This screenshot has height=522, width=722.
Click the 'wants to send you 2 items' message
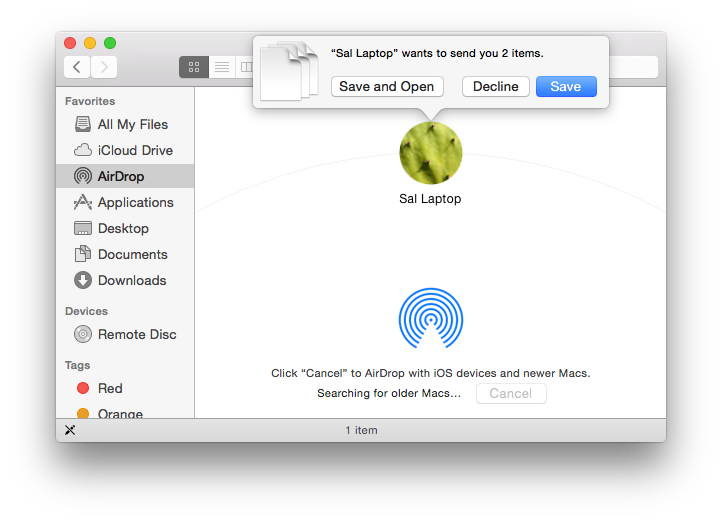point(437,53)
